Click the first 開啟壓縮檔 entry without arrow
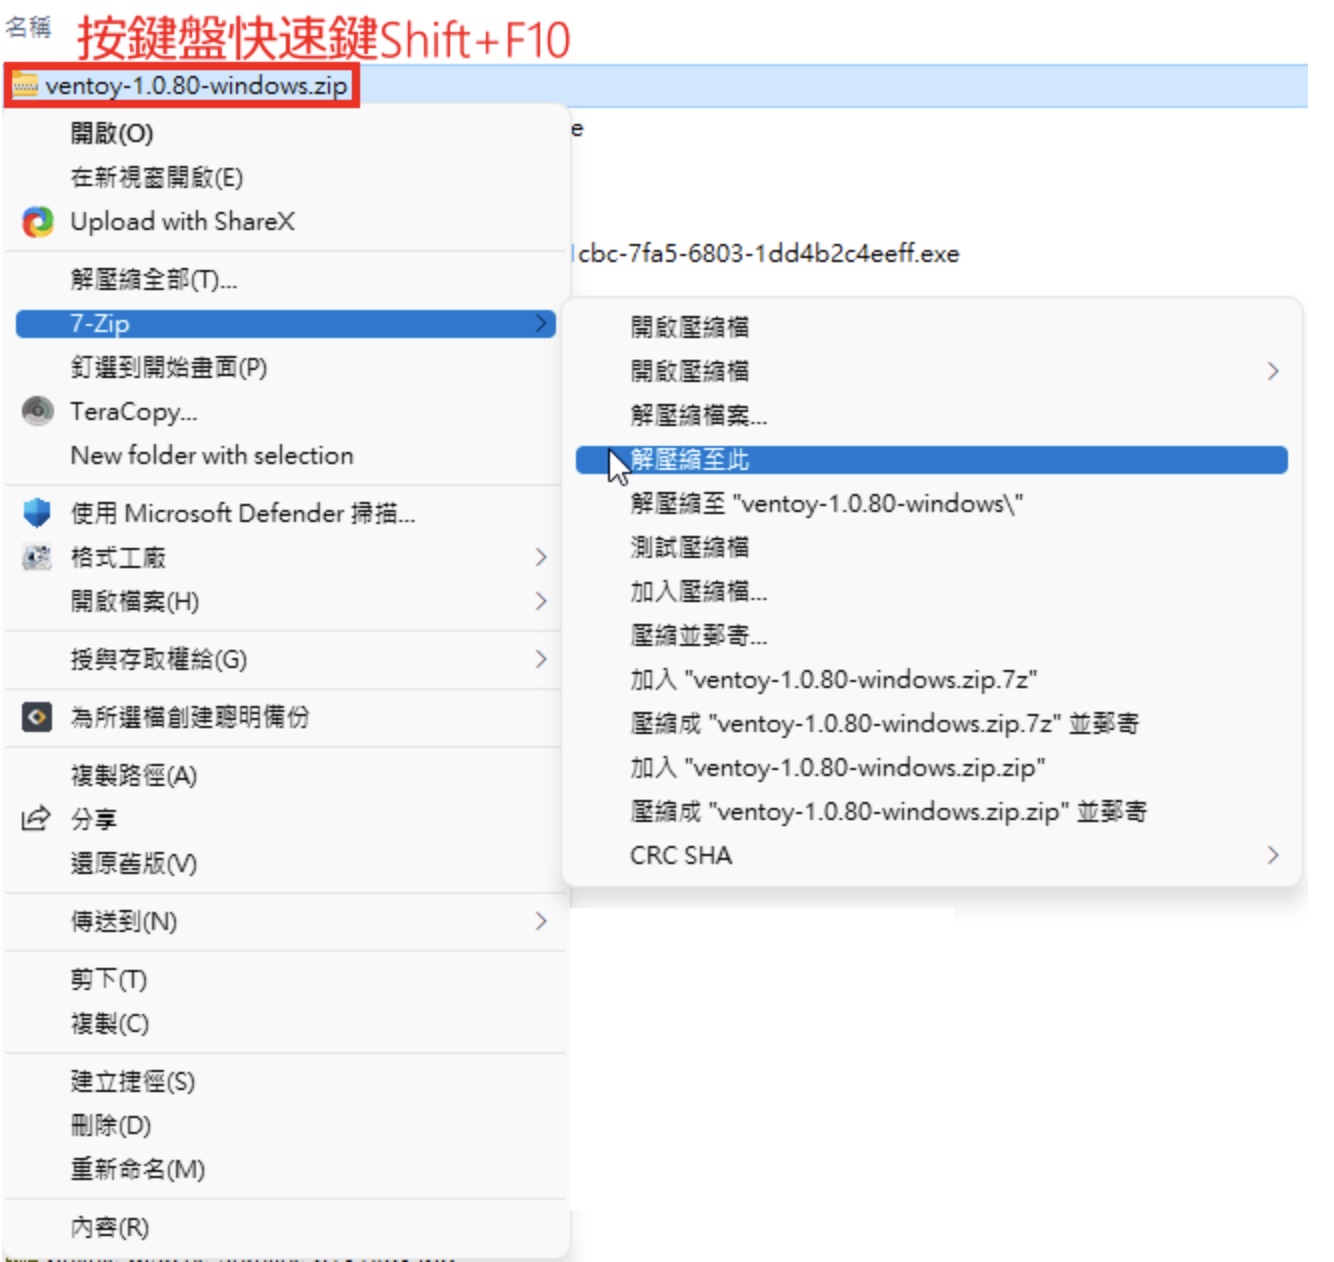Image resolution: width=1334 pixels, height=1262 pixels. [932, 327]
